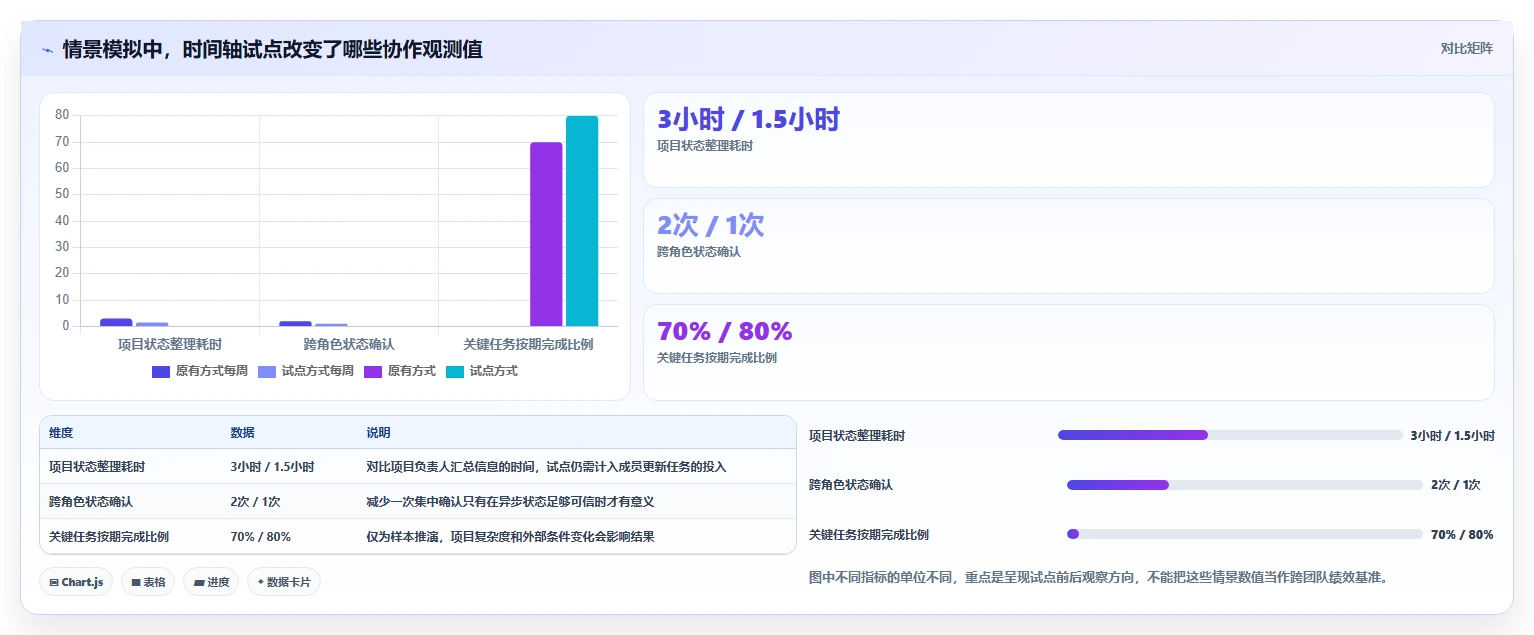Screen dimensions: 1534x635
Task: Click the 2次 / 1次 progress value
Action: tap(1456, 485)
